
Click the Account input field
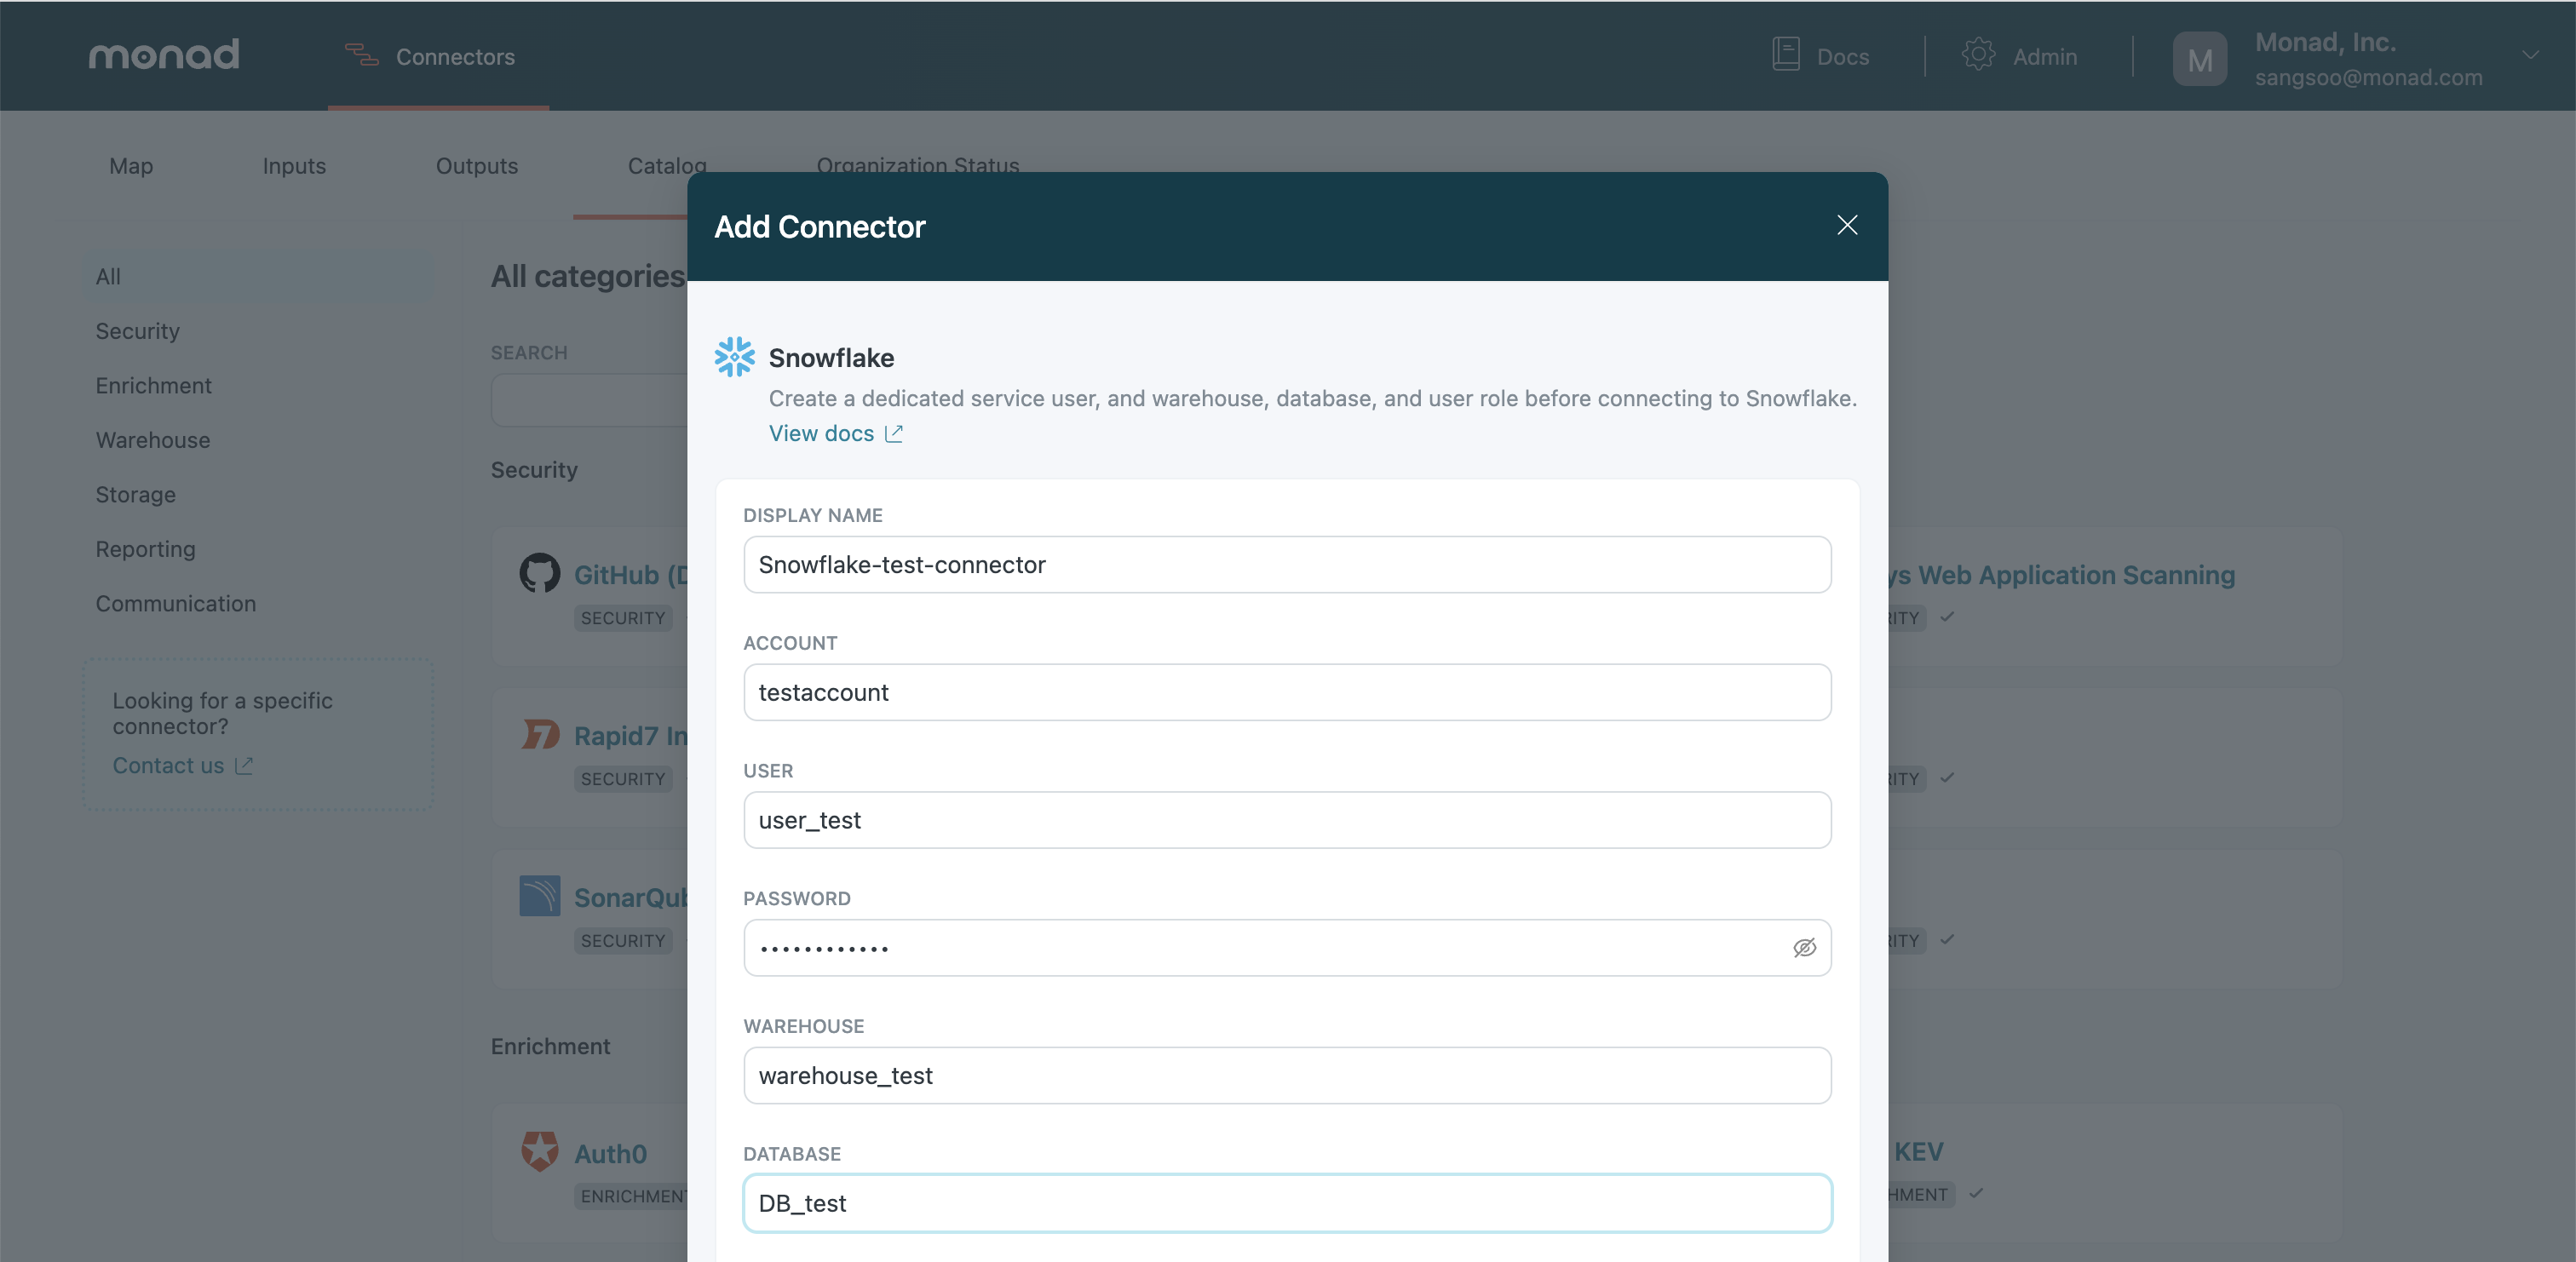point(1287,692)
